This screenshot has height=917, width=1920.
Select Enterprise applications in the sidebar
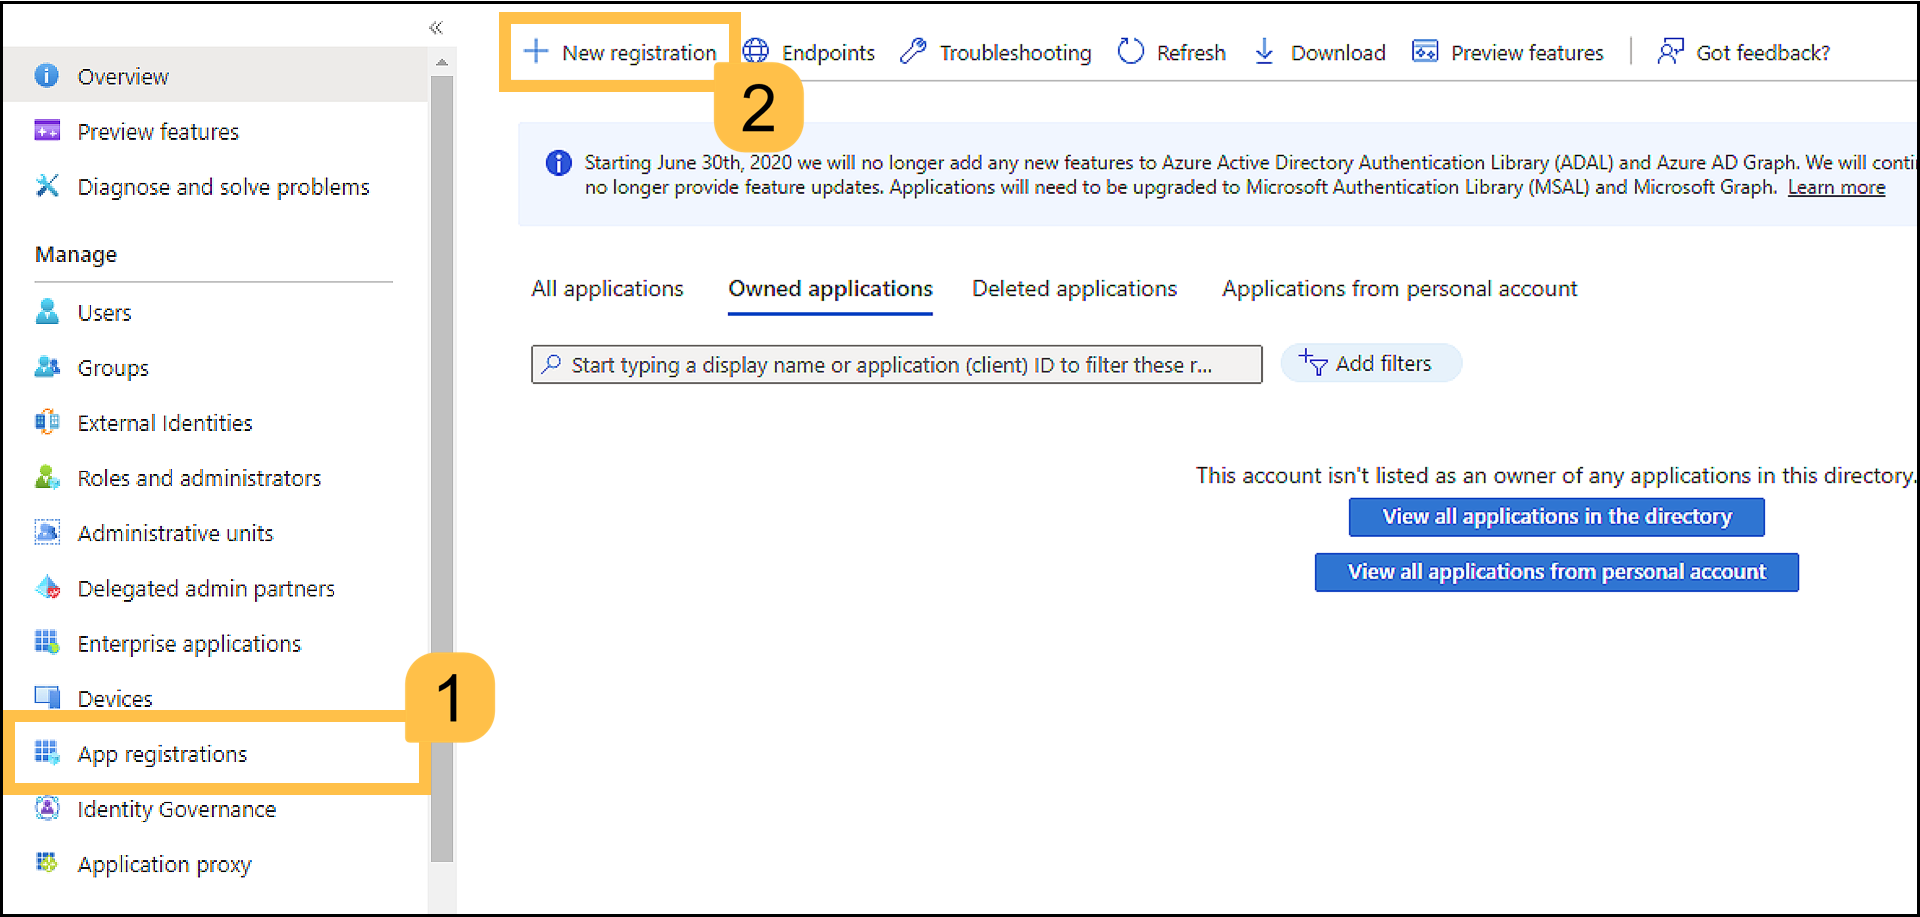(x=189, y=644)
